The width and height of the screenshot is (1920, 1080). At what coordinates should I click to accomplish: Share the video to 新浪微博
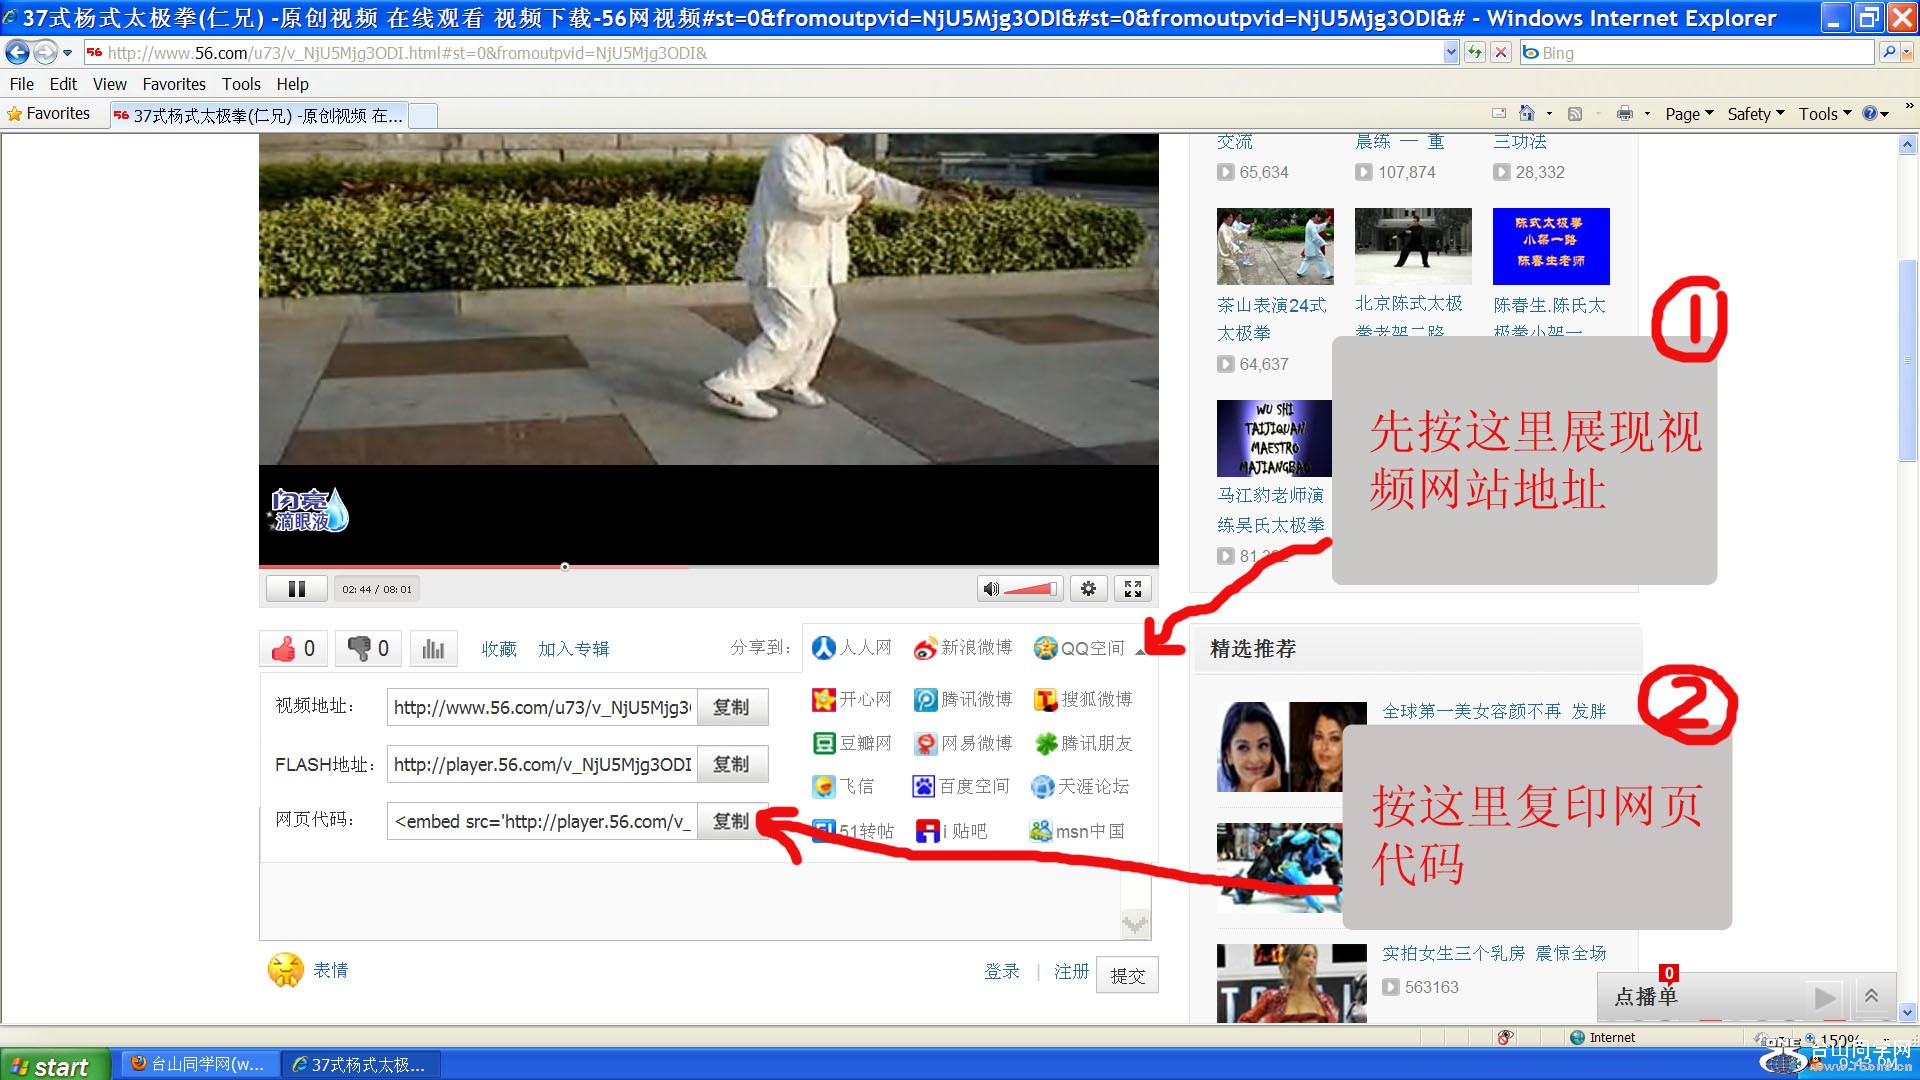(963, 648)
